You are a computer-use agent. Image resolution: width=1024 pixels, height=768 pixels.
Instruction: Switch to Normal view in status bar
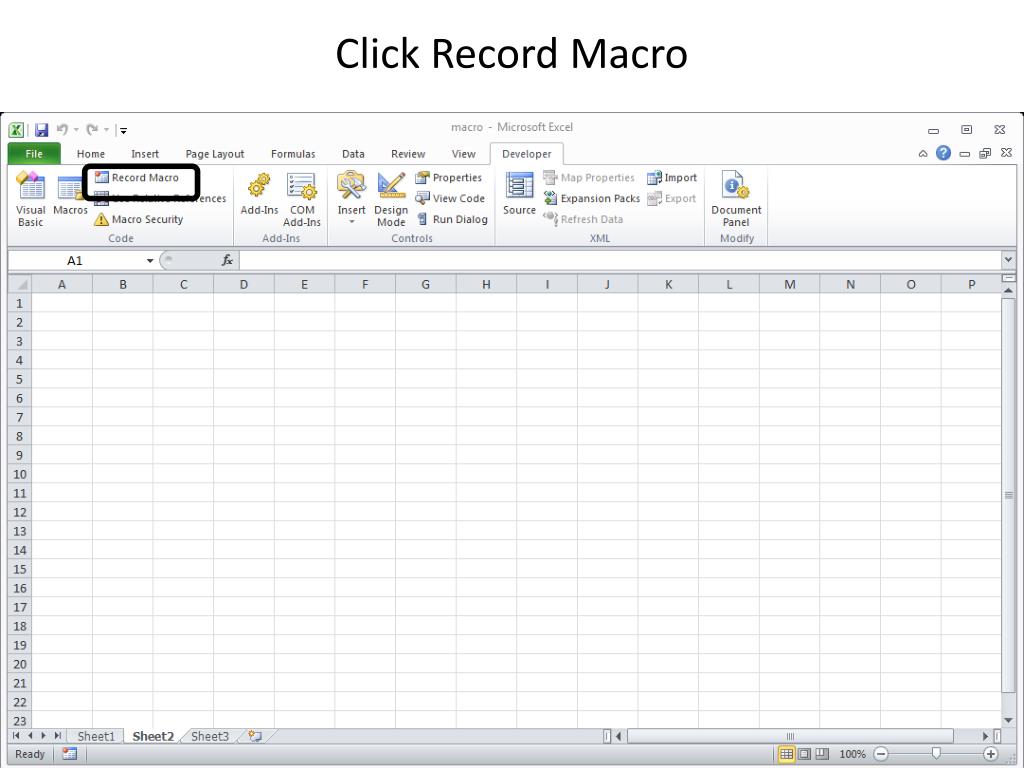point(786,754)
